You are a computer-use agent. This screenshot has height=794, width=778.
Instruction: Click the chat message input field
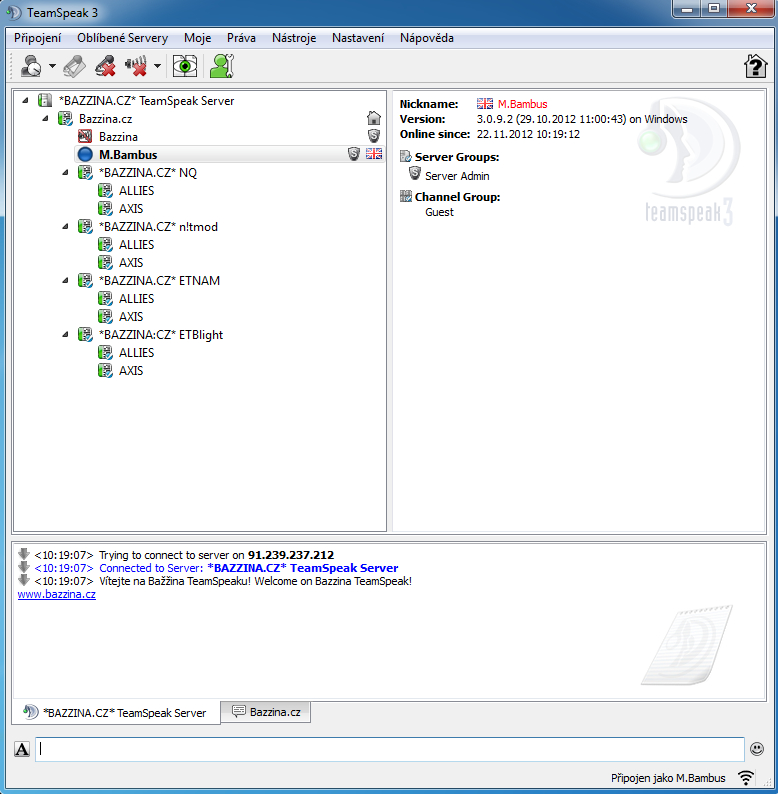(x=390, y=749)
